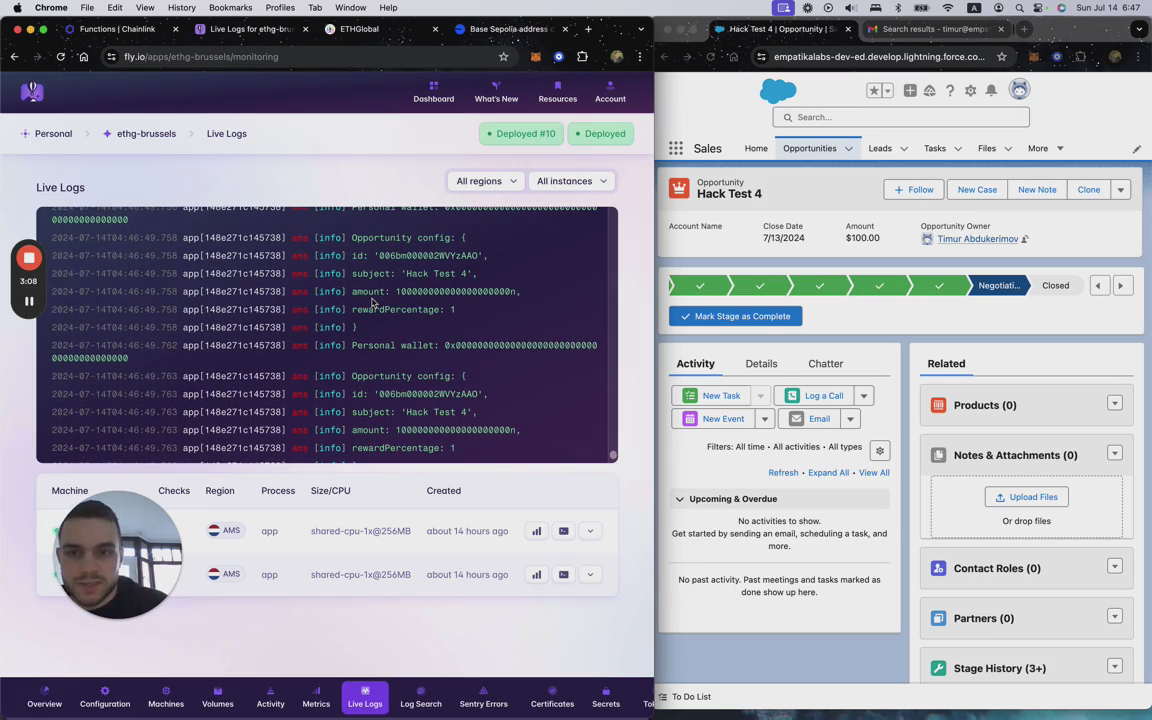Go to the Salesforce Home tab

[756, 148]
